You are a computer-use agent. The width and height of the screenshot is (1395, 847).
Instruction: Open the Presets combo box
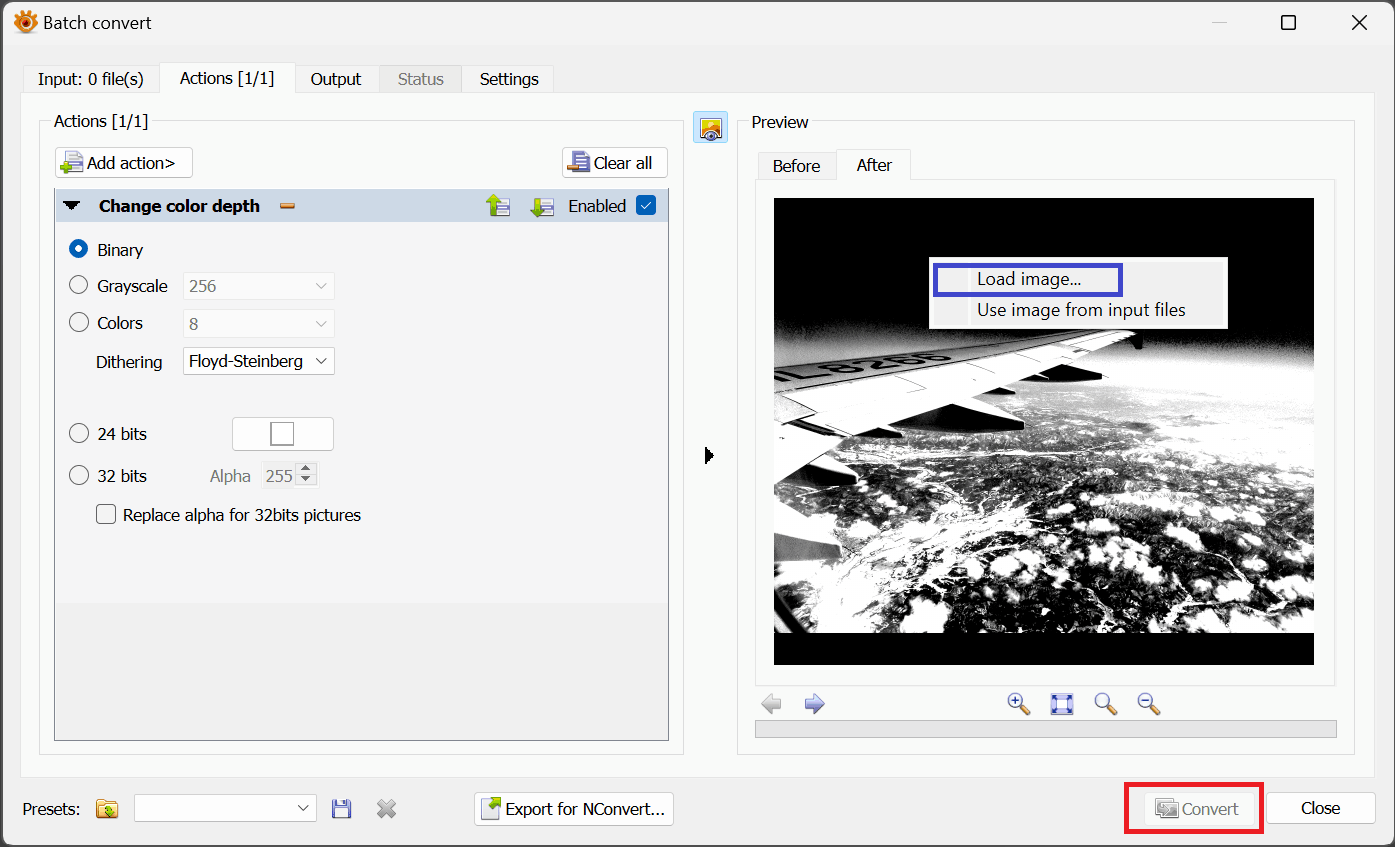(x=225, y=808)
